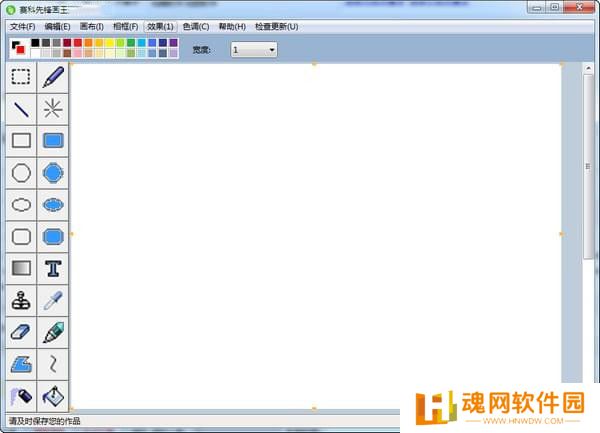Open the 检查更新(U) menu
Screen dimensions: 600x433
click(276, 26)
